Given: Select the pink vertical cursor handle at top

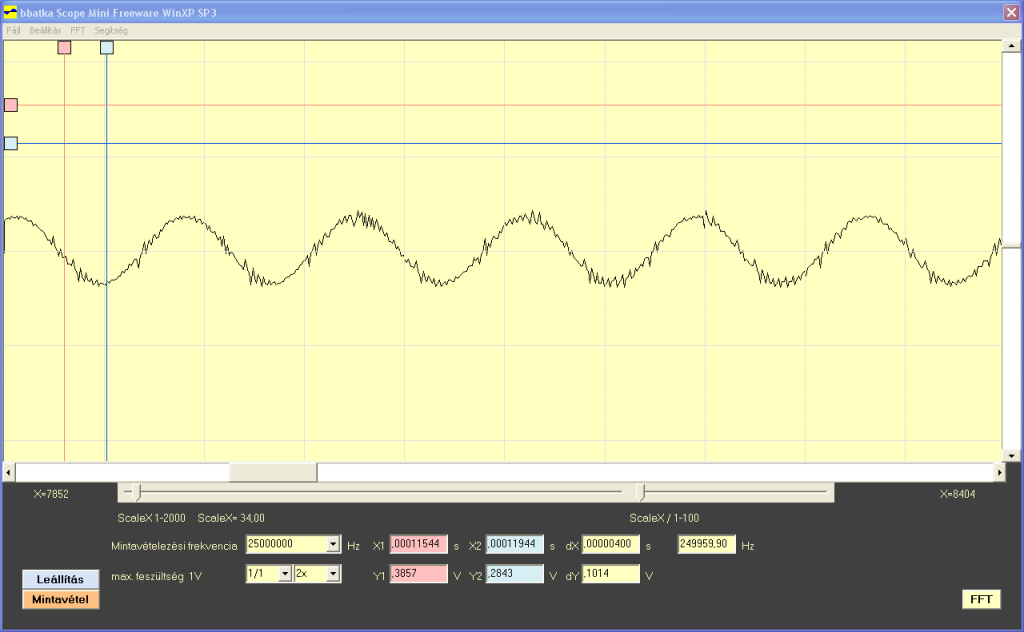Looking at the screenshot, I should pos(64,48).
